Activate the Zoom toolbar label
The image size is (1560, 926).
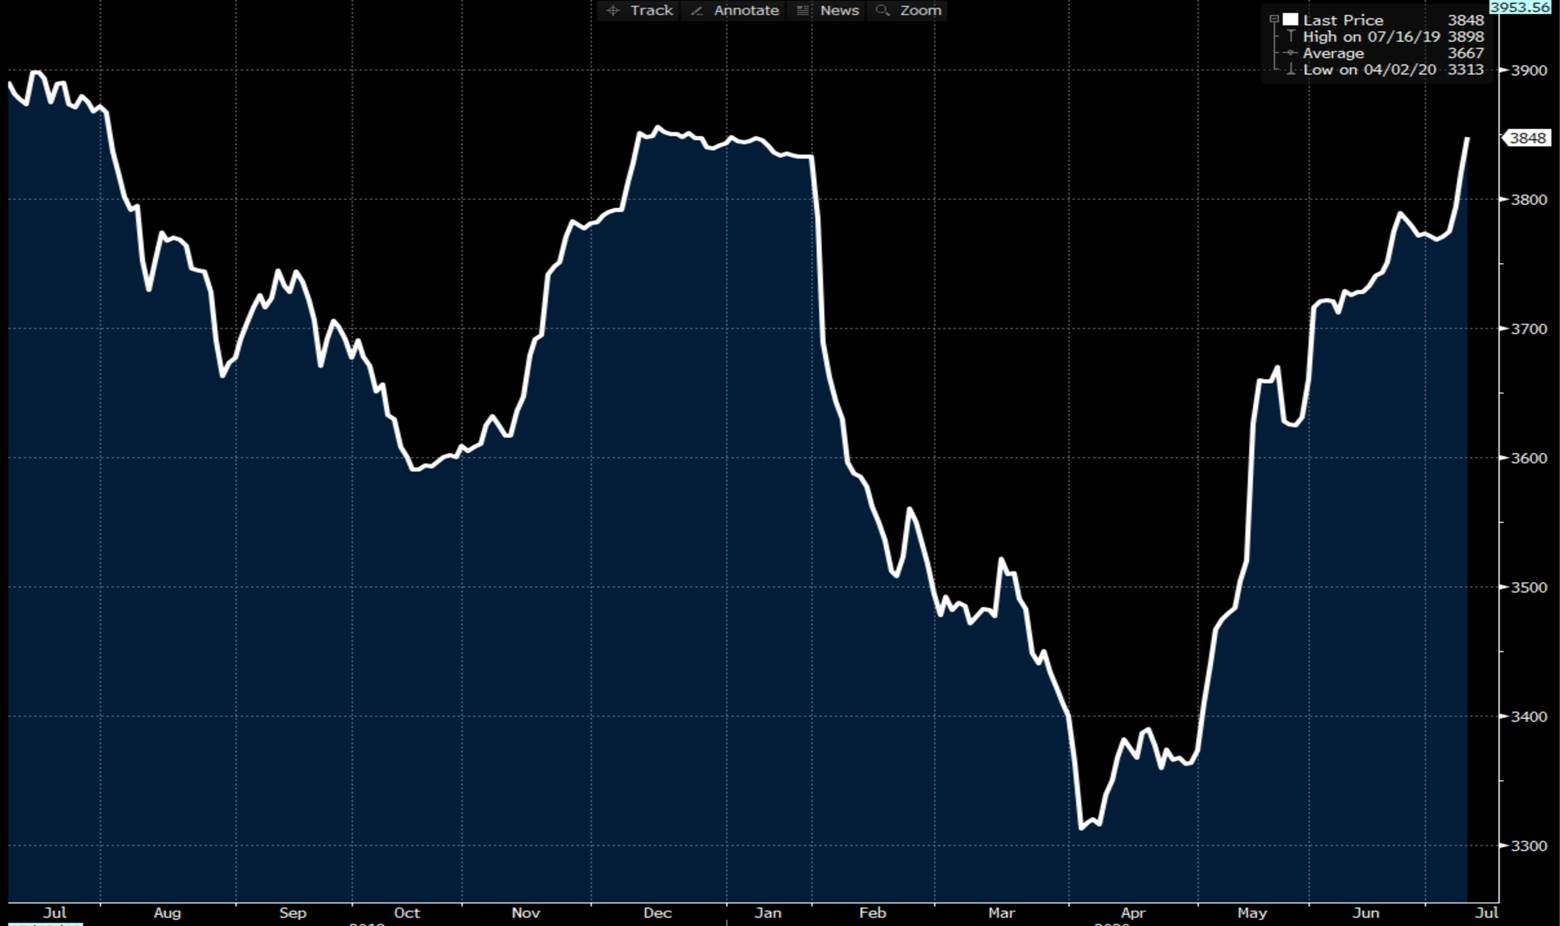tap(920, 10)
